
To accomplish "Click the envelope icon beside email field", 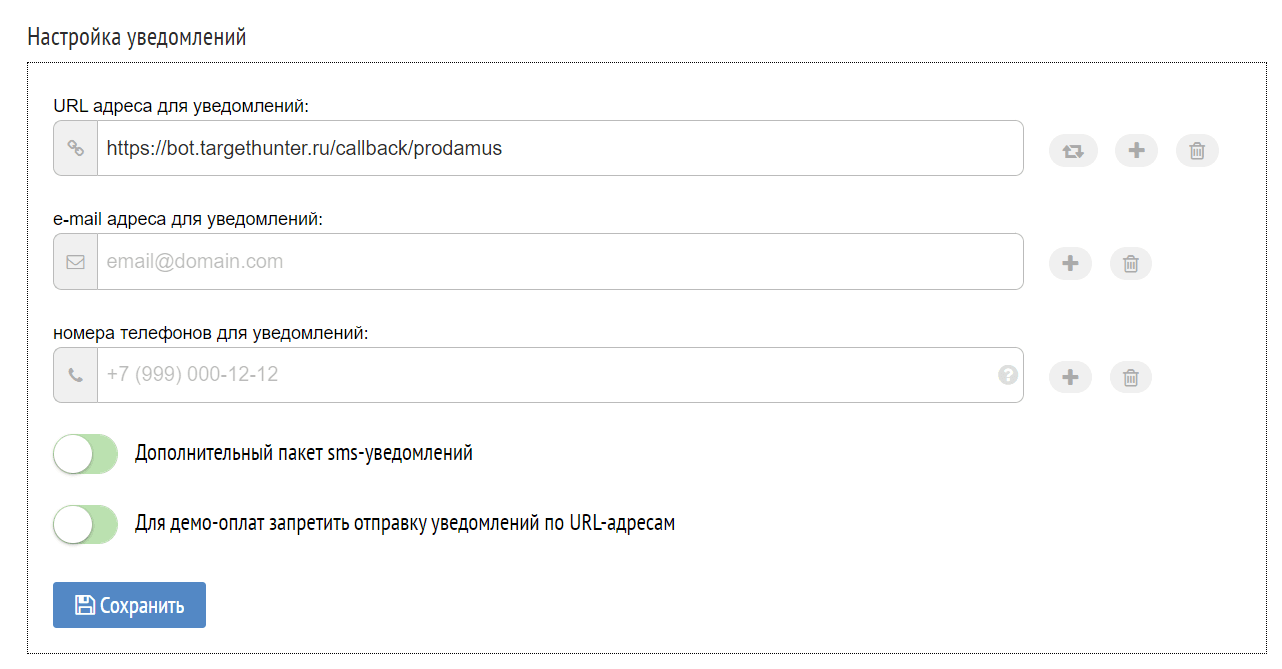I will point(75,262).
